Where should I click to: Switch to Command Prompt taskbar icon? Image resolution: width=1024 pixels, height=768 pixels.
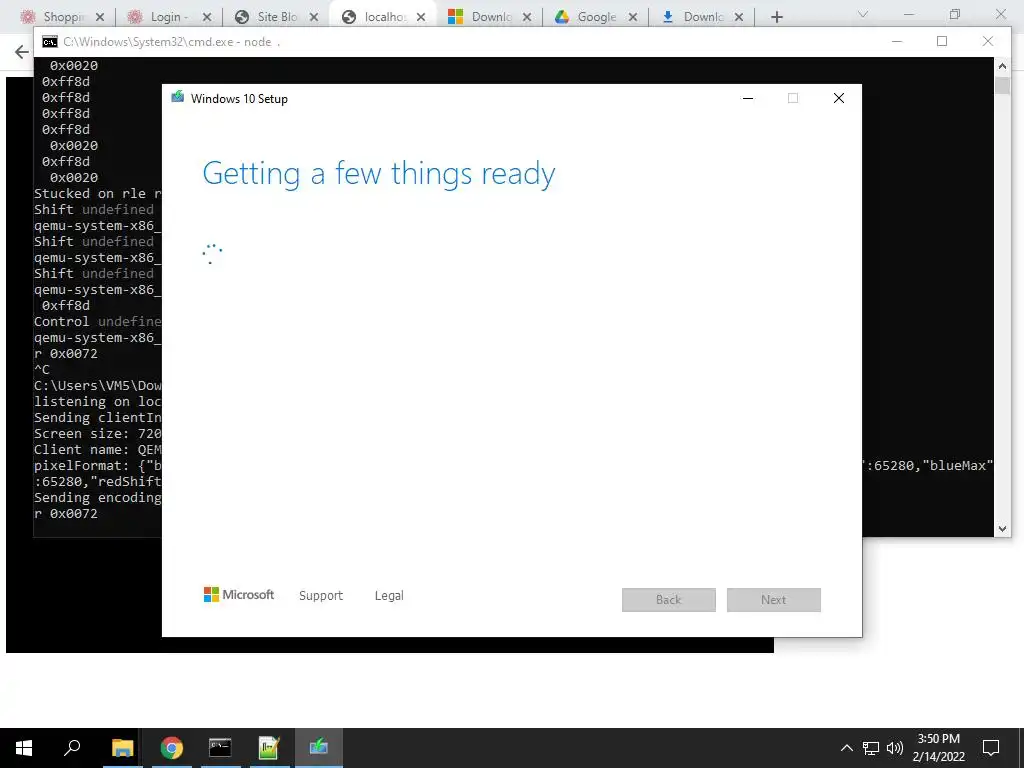220,748
